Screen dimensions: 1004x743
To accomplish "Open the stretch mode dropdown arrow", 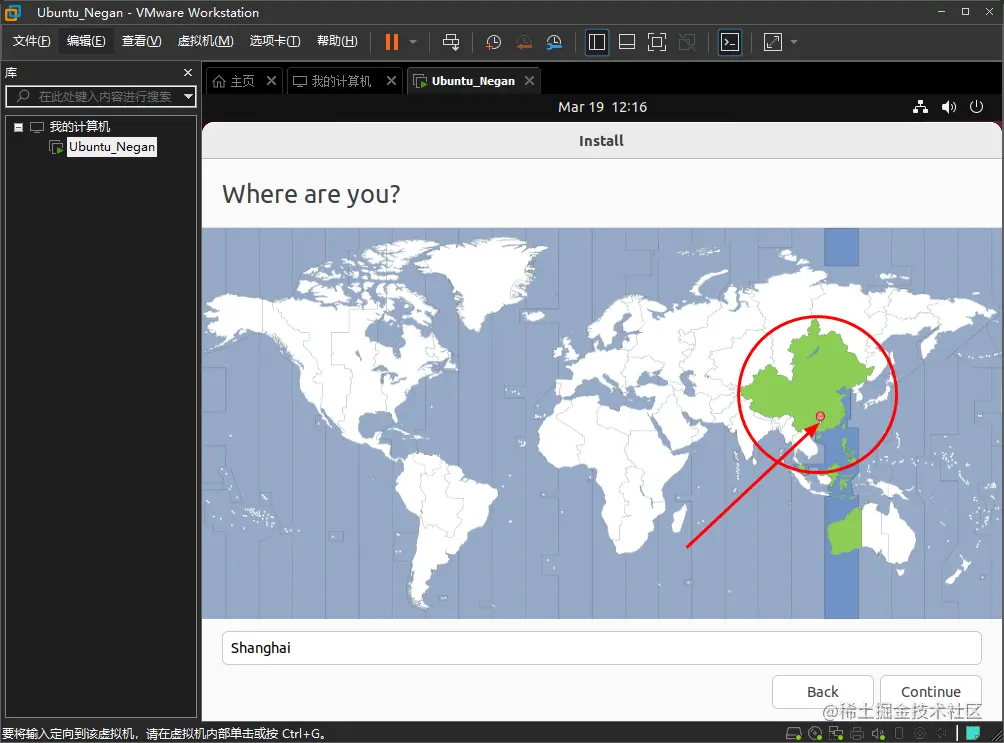I will point(794,42).
